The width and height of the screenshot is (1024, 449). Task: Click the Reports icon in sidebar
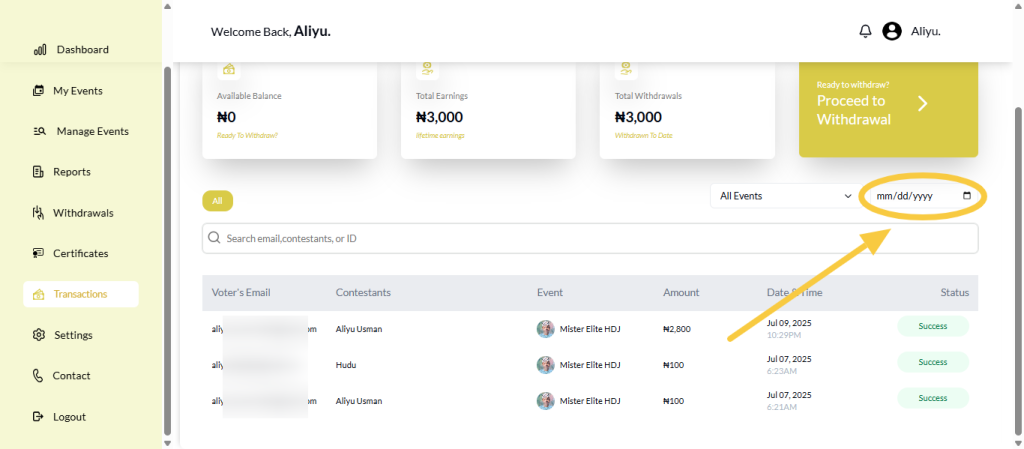coord(38,172)
